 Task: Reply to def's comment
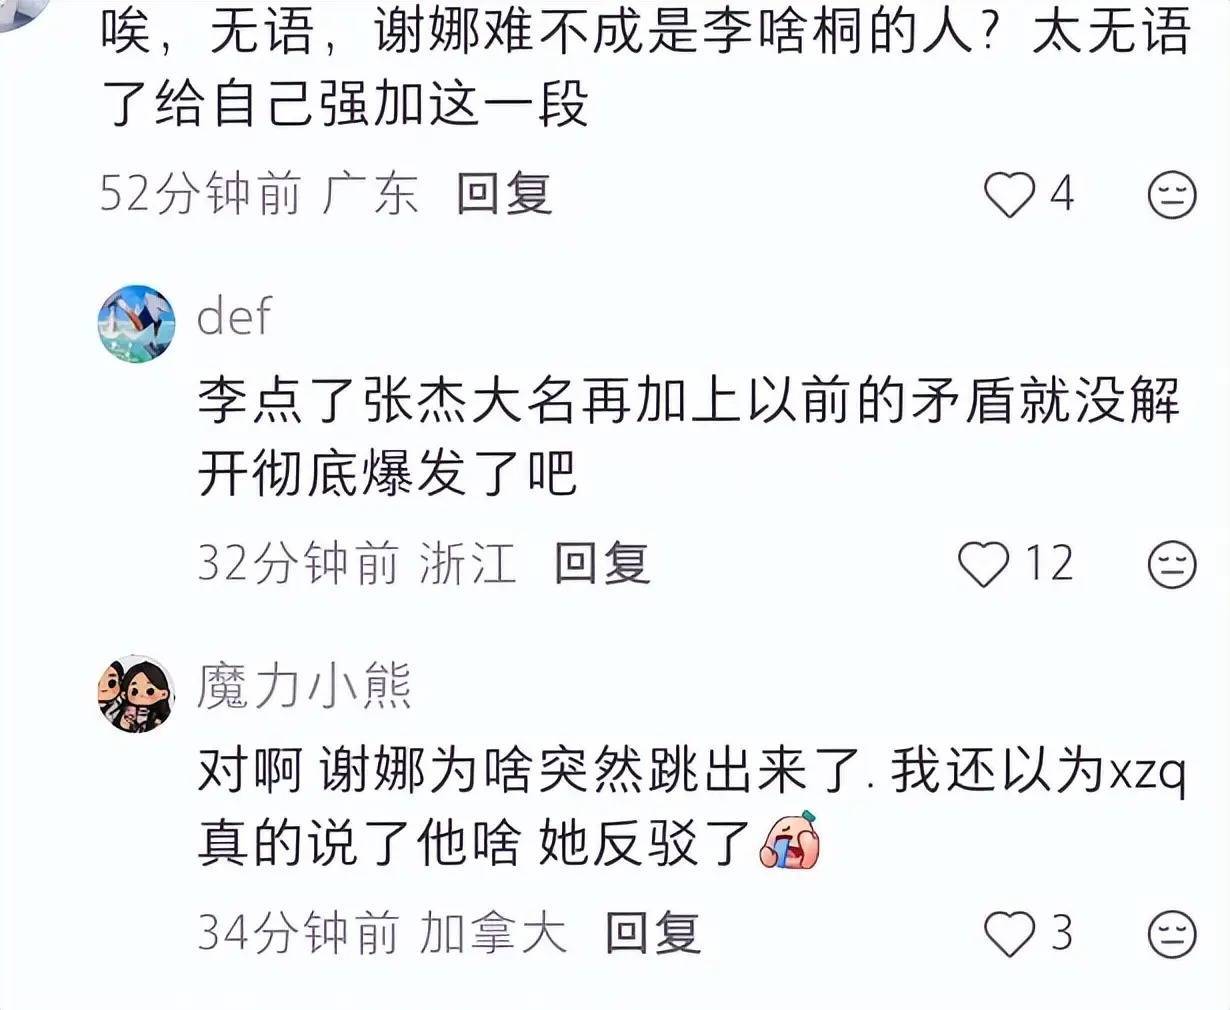[602, 563]
